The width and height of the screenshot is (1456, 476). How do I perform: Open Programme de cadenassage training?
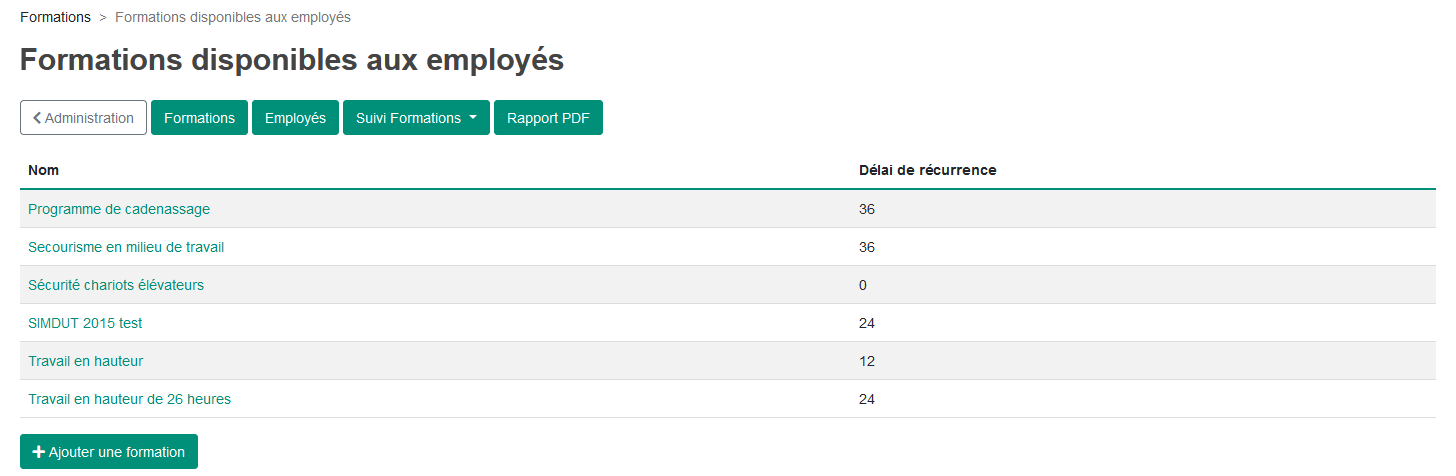pos(119,209)
